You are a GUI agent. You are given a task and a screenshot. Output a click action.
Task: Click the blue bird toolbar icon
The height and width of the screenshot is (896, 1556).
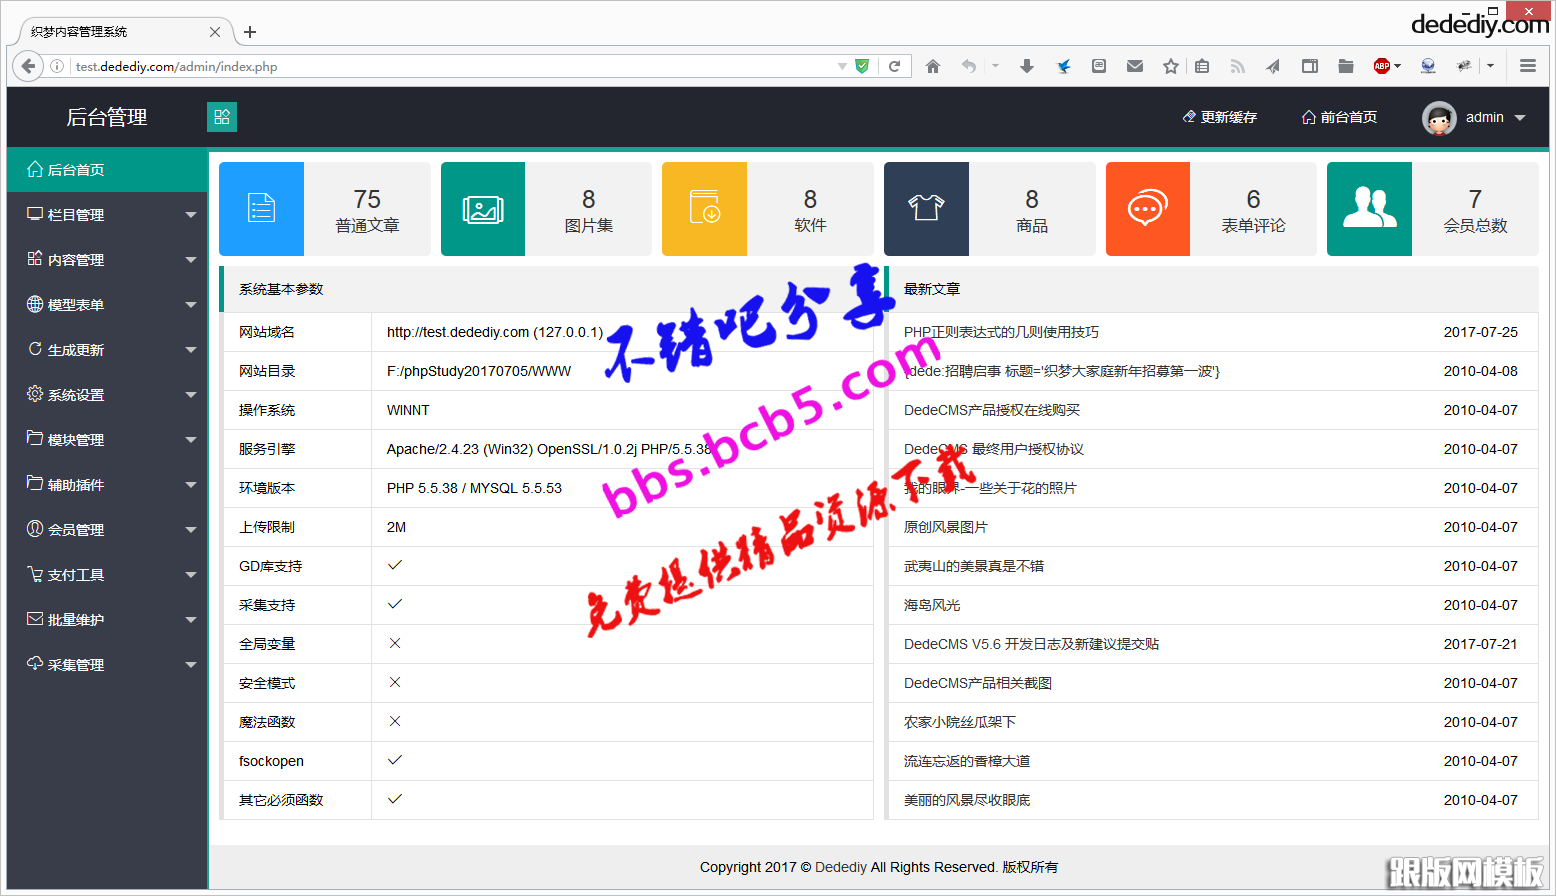(1063, 66)
